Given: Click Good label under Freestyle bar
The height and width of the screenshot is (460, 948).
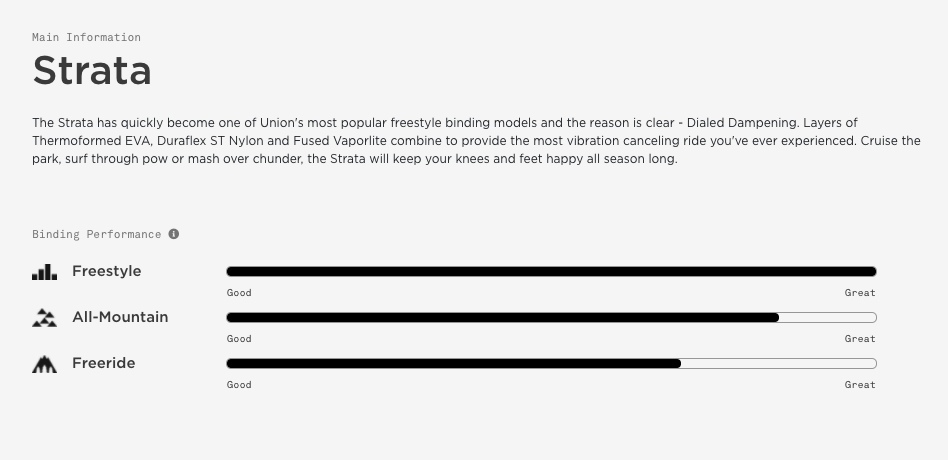Looking at the screenshot, I should point(239,293).
